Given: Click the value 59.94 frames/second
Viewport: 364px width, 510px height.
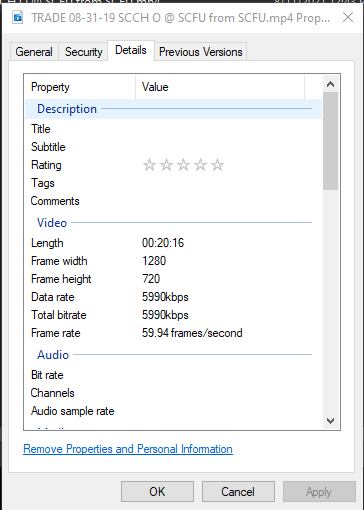Looking at the screenshot, I should (192, 333).
